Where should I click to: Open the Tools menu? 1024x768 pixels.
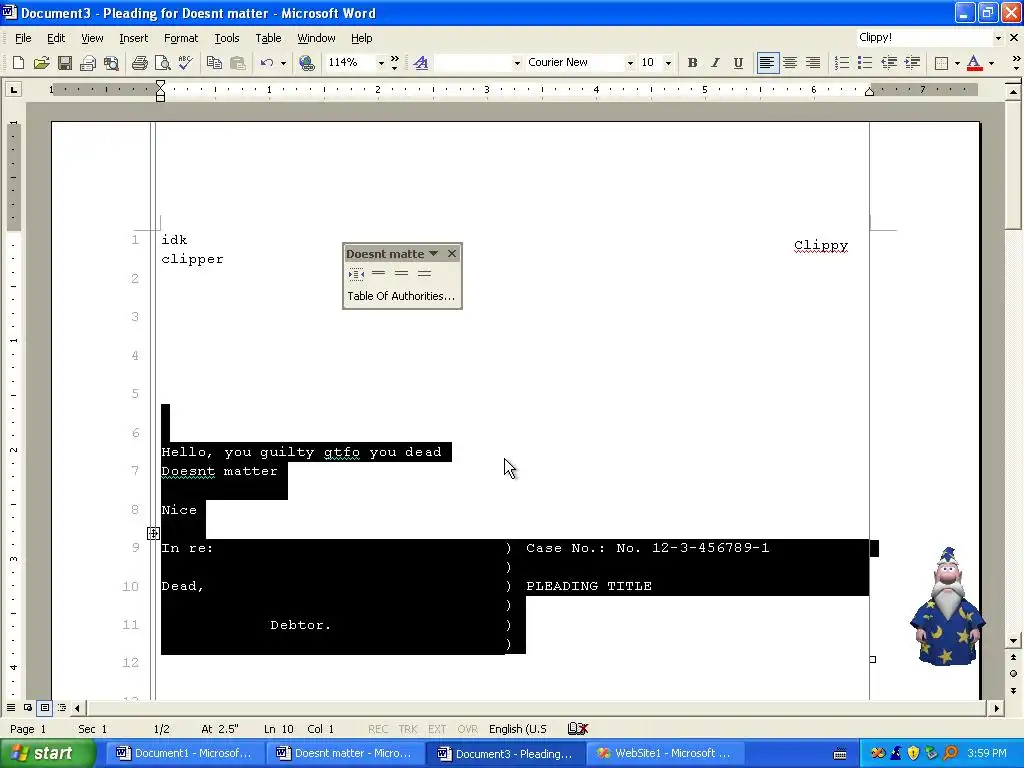click(227, 38)
